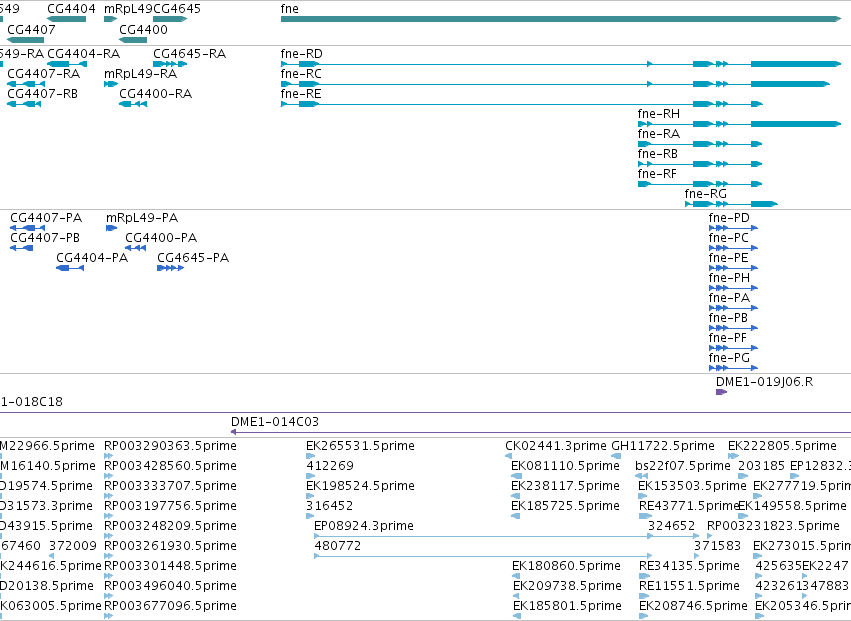This screenshot has height=621, width=851.
Task: Select protein CG4404-PA
Action: pyautogui.click(x=92, y=258)
